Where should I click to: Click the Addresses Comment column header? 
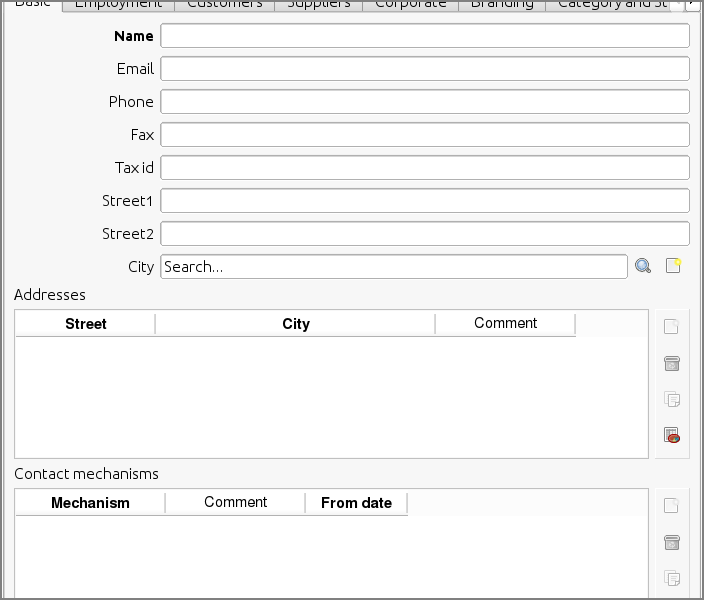506,324
